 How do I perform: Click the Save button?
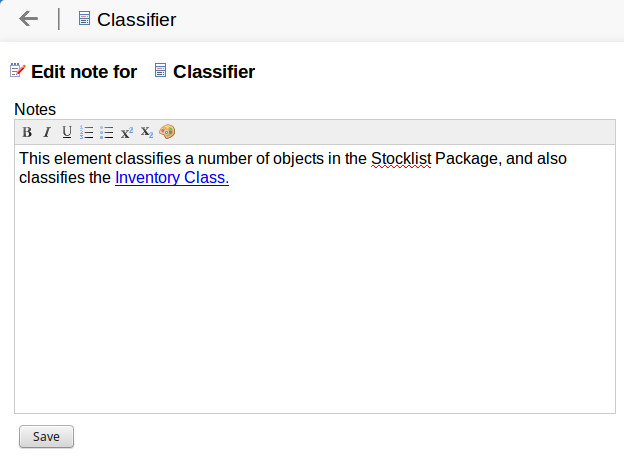[46, 436]
